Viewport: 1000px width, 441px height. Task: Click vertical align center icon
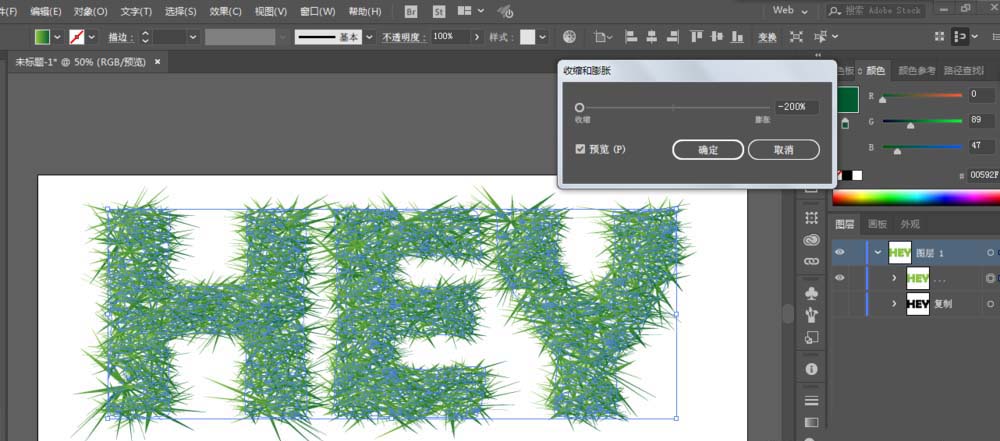[x=717, y=36]
